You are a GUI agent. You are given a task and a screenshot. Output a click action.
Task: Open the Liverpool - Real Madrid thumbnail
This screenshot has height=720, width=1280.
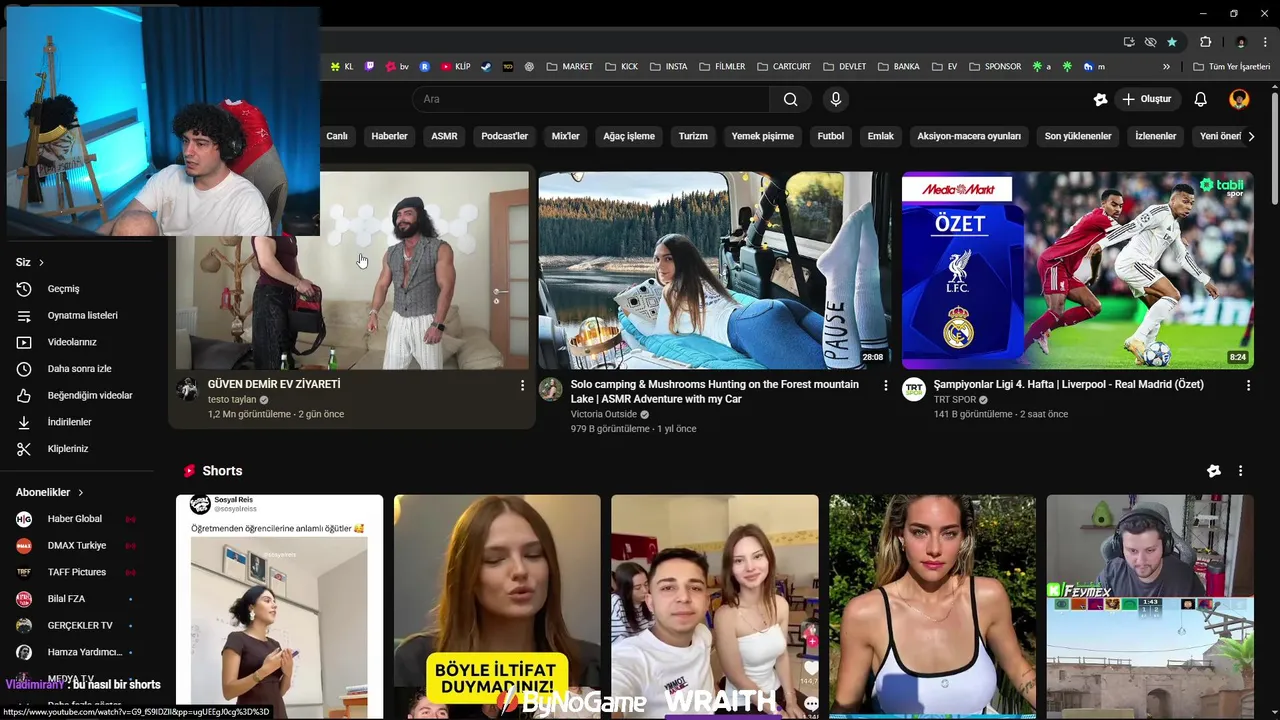[x=1077, y=270]
